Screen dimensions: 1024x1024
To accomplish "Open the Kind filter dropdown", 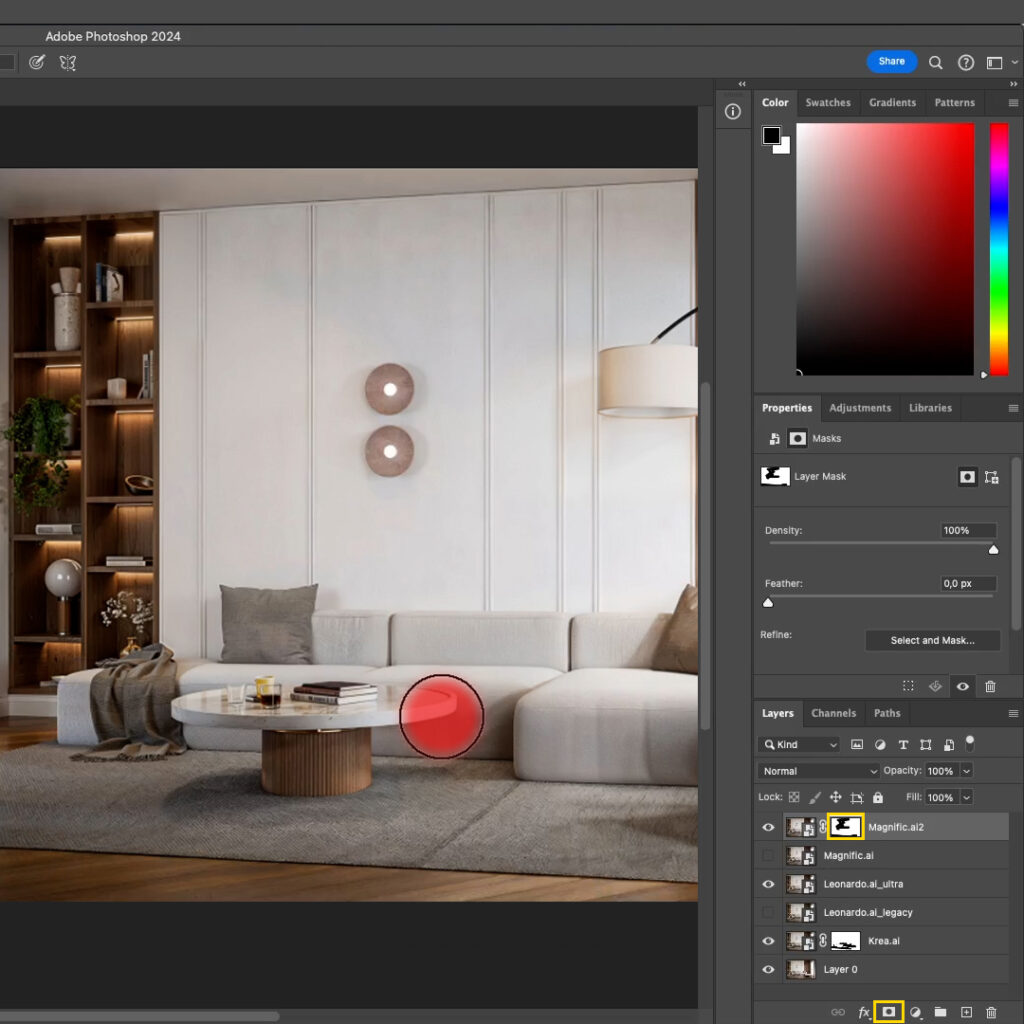I will (x=799, y=744).
